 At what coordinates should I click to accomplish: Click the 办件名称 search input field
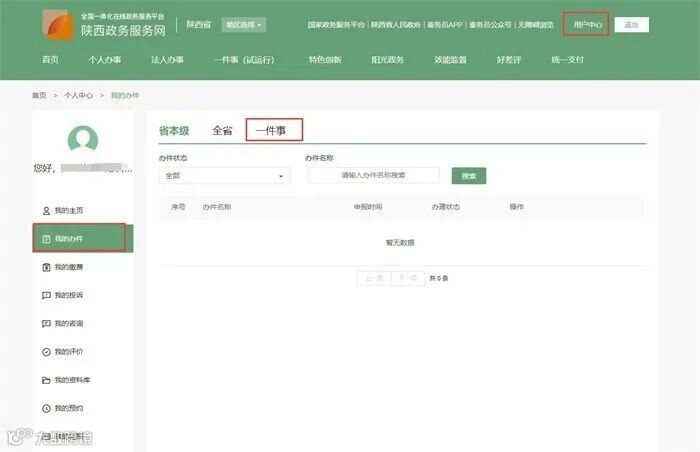[373, 175]
